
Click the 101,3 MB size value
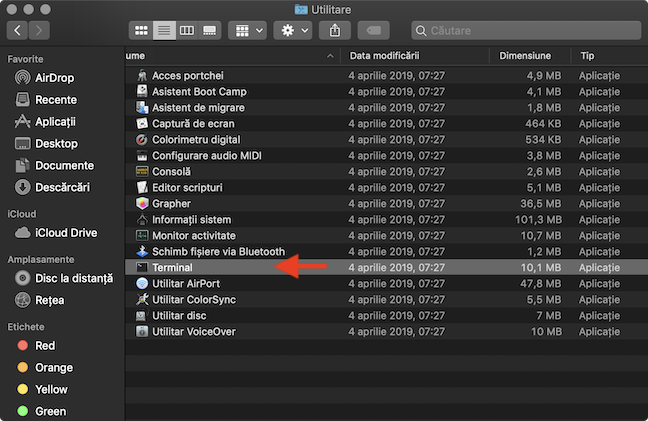point(538,219)
